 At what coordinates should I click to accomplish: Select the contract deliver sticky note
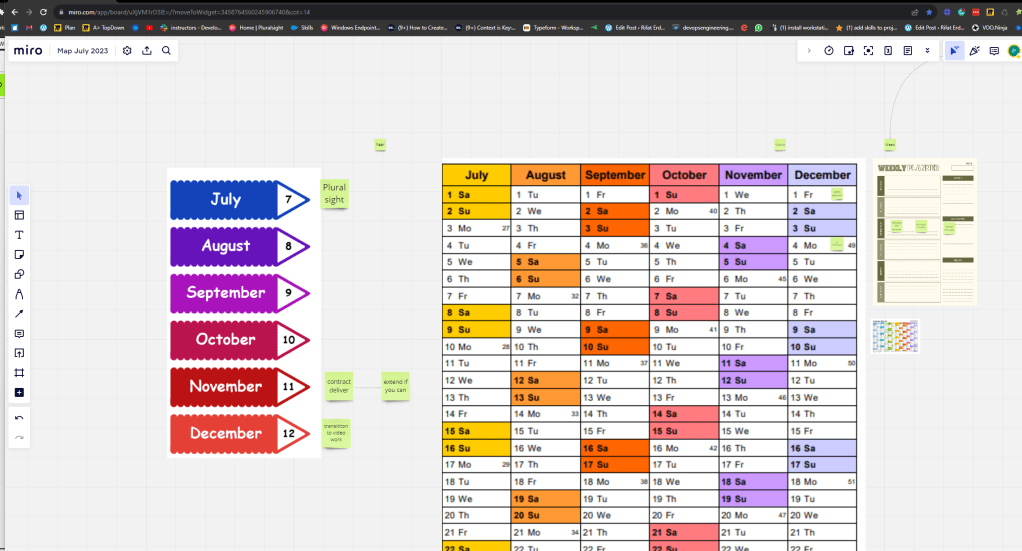coord(339,386)
